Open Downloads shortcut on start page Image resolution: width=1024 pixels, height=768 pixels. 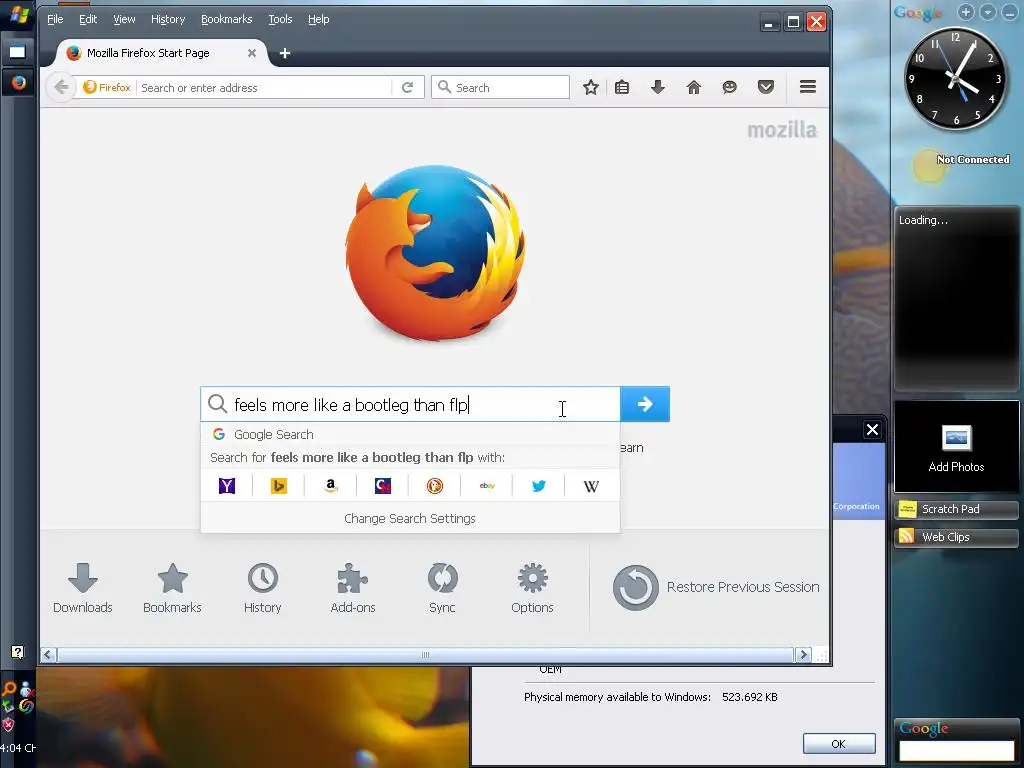point(83,588)
